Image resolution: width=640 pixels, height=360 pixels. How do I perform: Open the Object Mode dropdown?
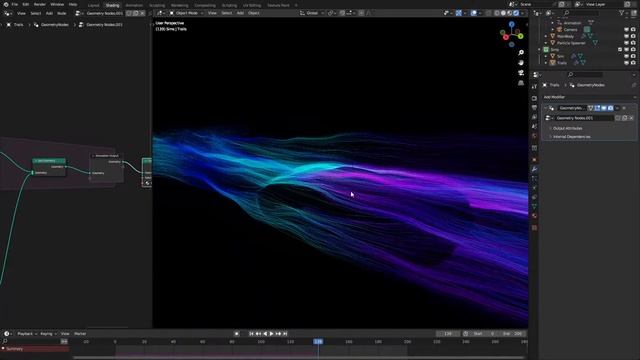pyautogui.click(x=187, y=13)
